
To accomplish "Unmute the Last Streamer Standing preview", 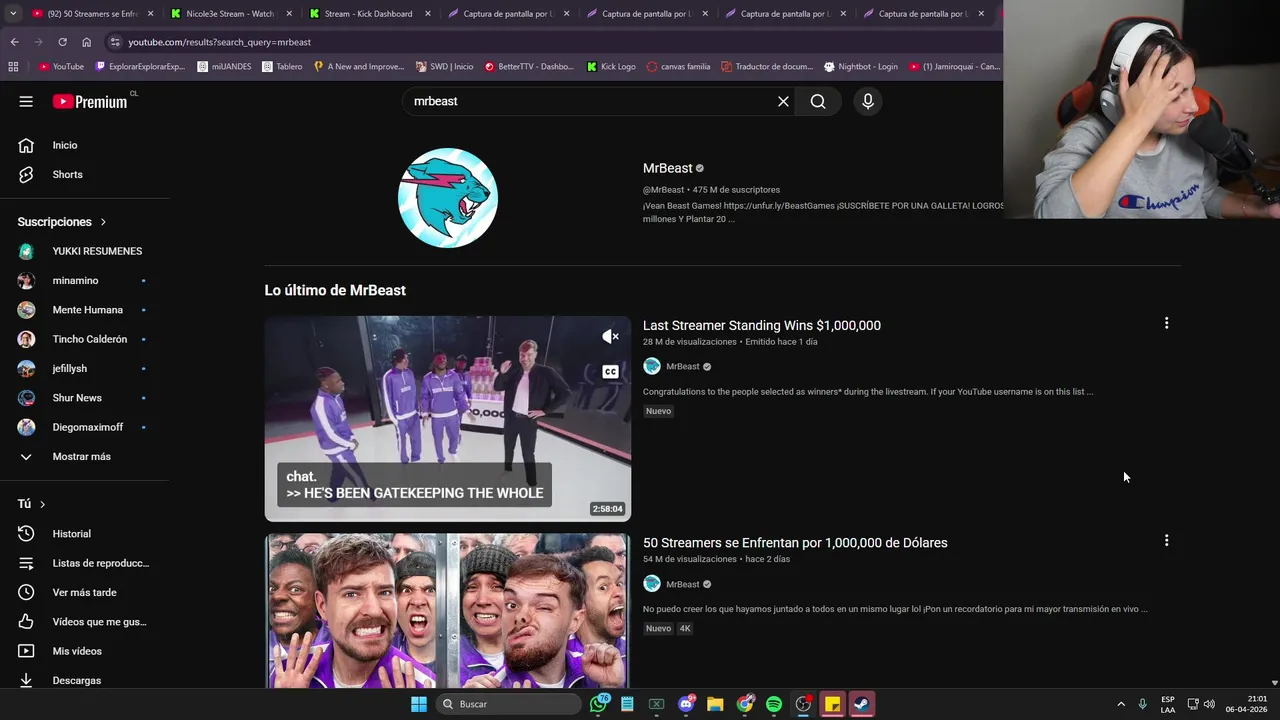I will point(610,337).
